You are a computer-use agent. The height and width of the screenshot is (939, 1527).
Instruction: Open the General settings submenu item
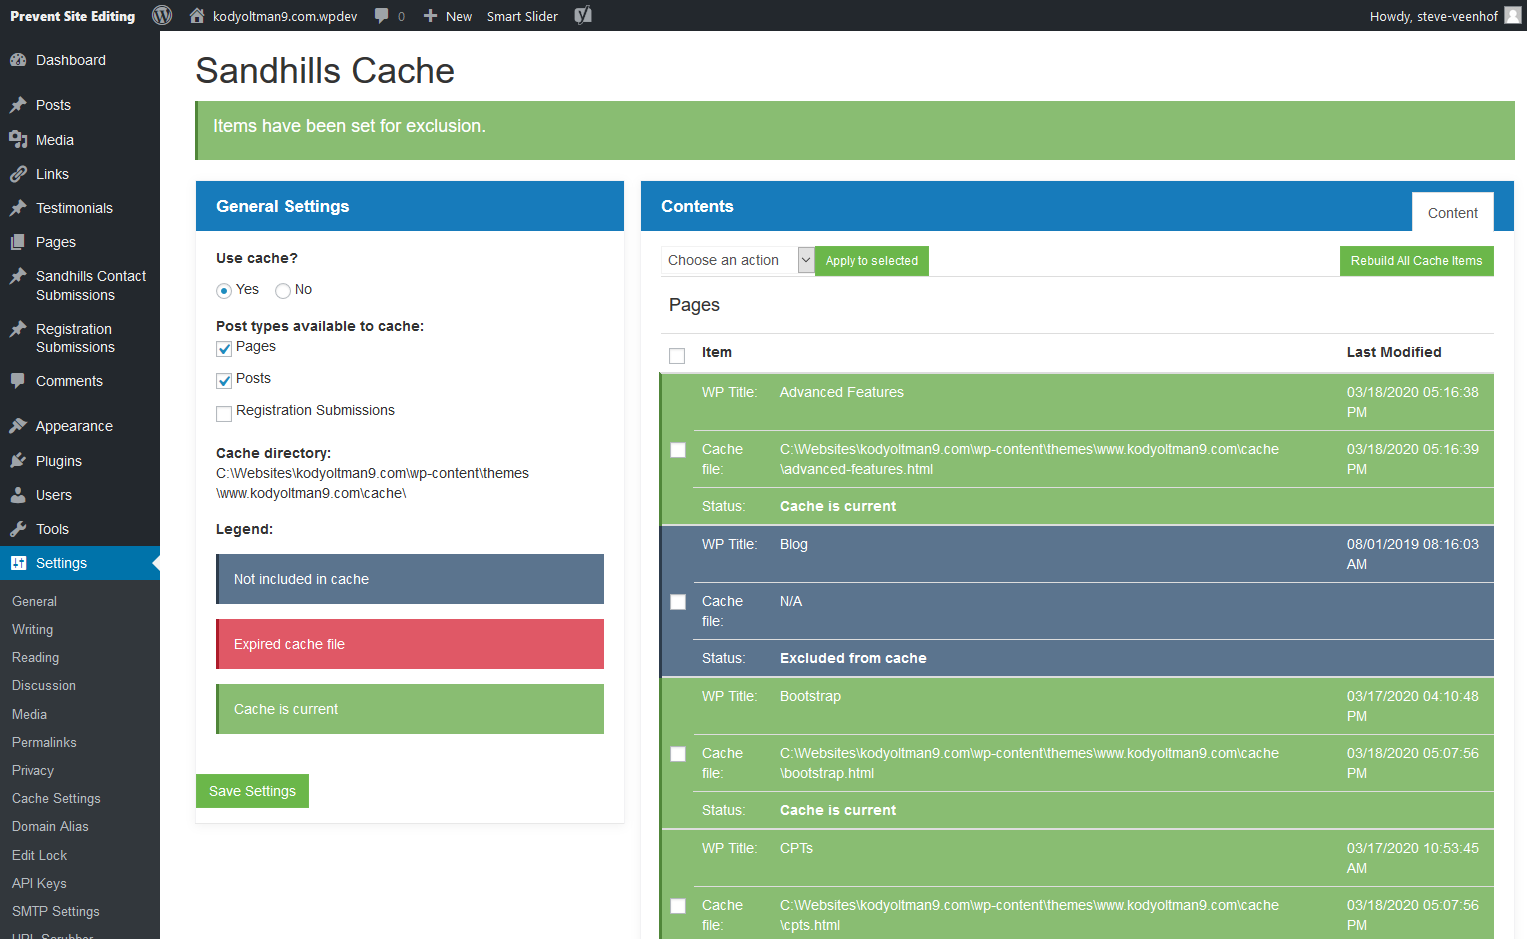[34, 601]
